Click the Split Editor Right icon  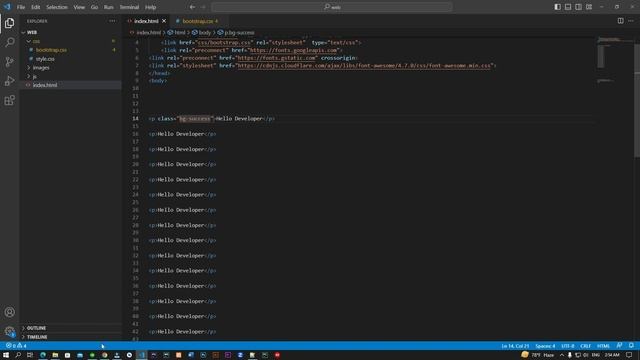click(x=620, y=21)
